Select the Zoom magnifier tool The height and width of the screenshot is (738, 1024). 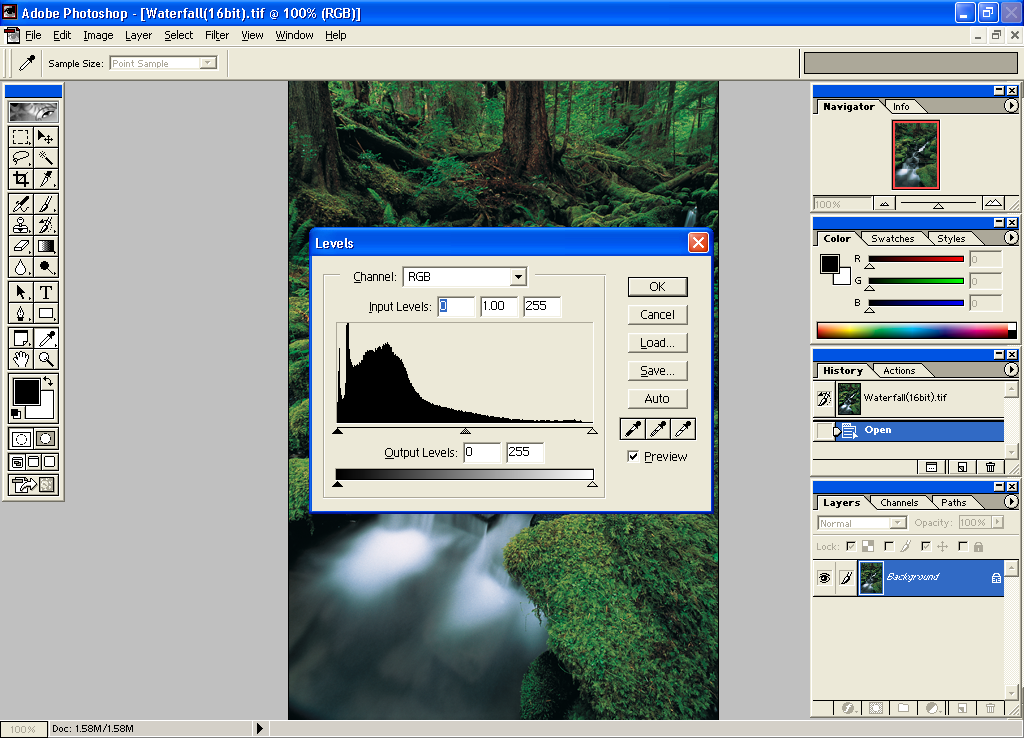pyautogui.click(x=46, y=359)
